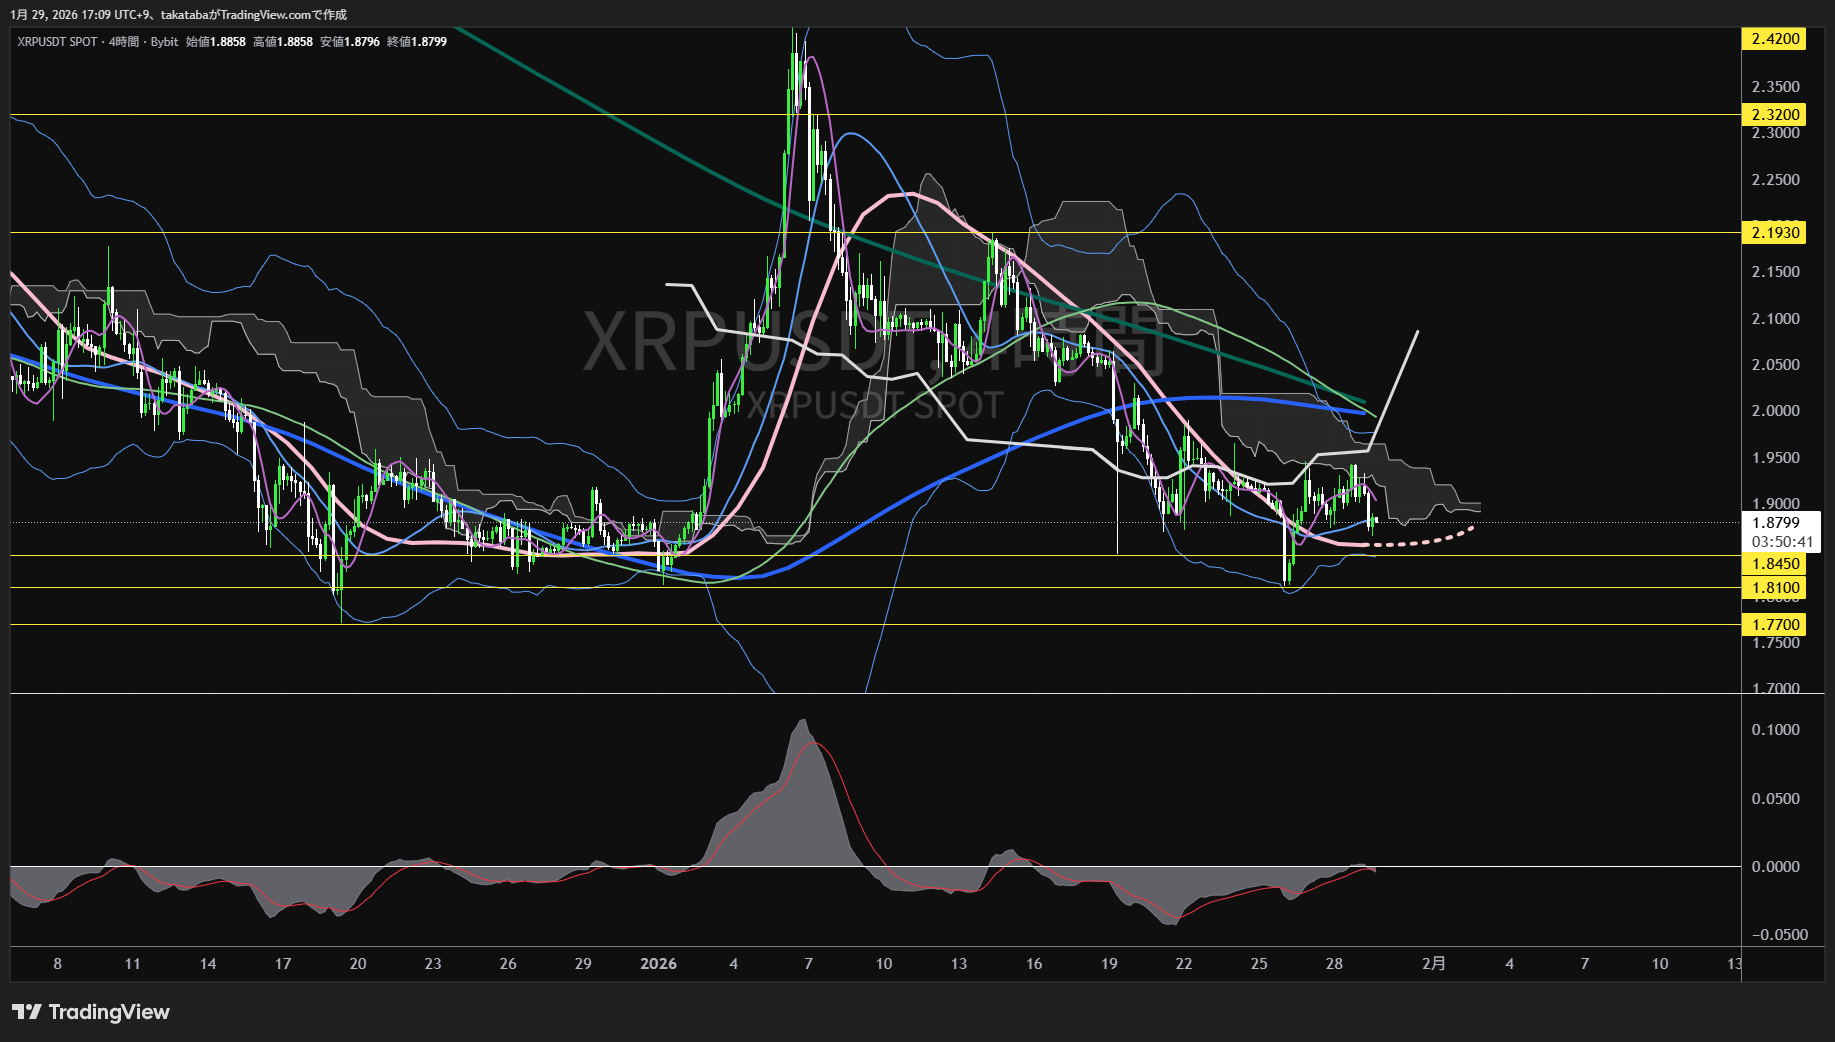Click the bar countdown timer 03:50:41

pyautogui.click(x=1782, y=542)
